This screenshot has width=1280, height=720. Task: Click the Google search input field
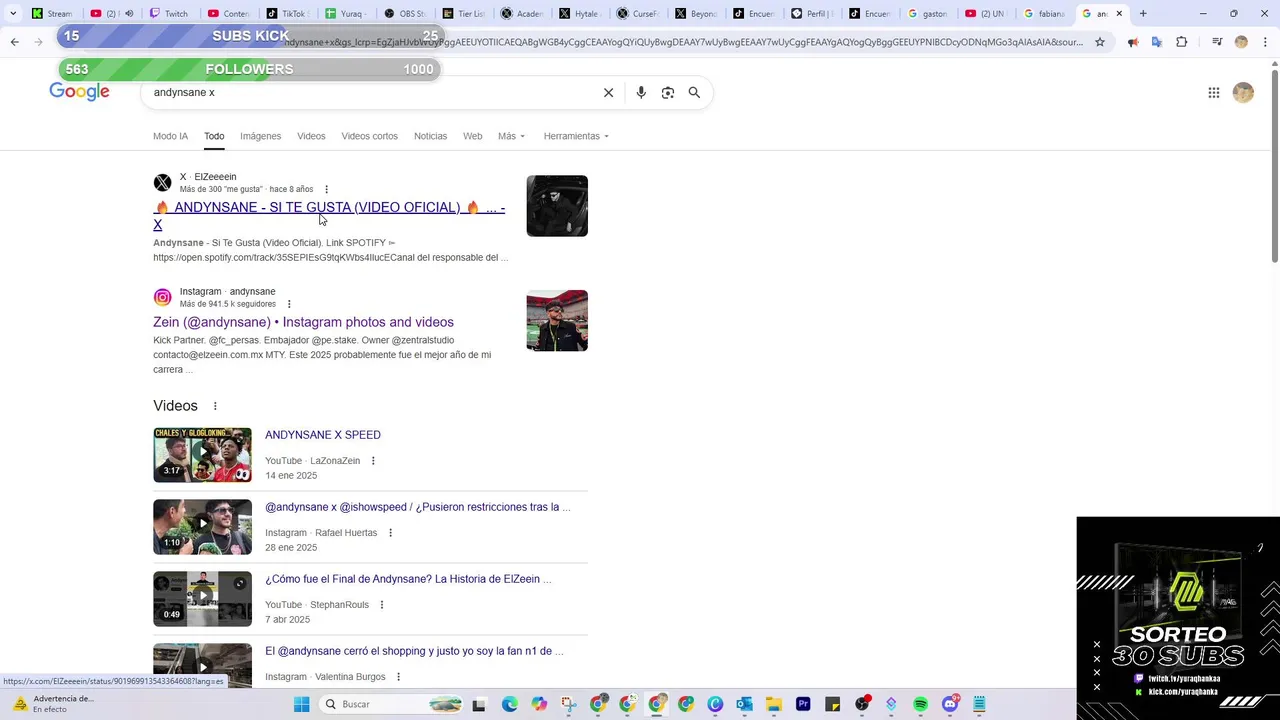point(370,92)
